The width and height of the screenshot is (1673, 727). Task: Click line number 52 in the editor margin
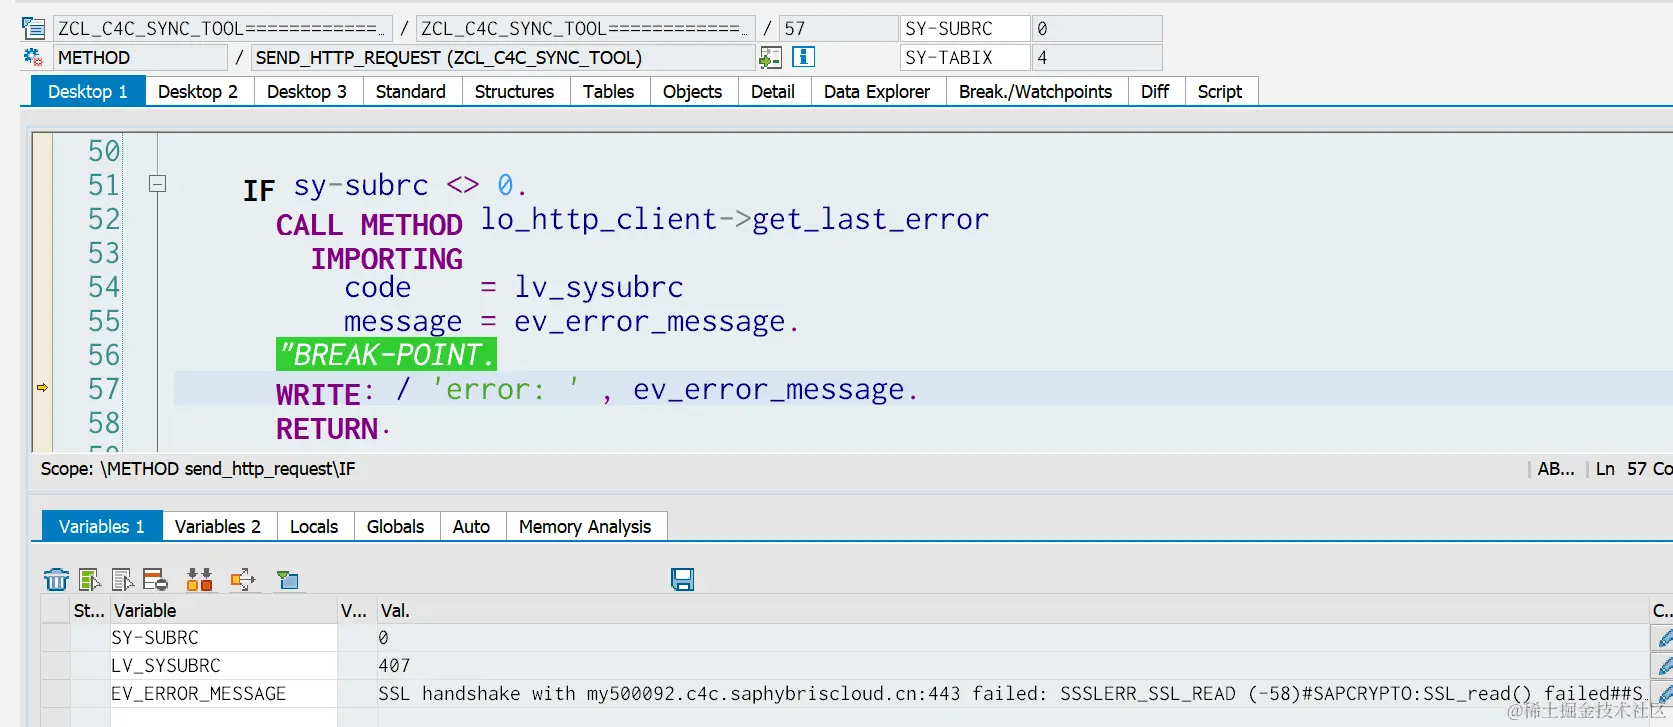(x=104, y=219)
